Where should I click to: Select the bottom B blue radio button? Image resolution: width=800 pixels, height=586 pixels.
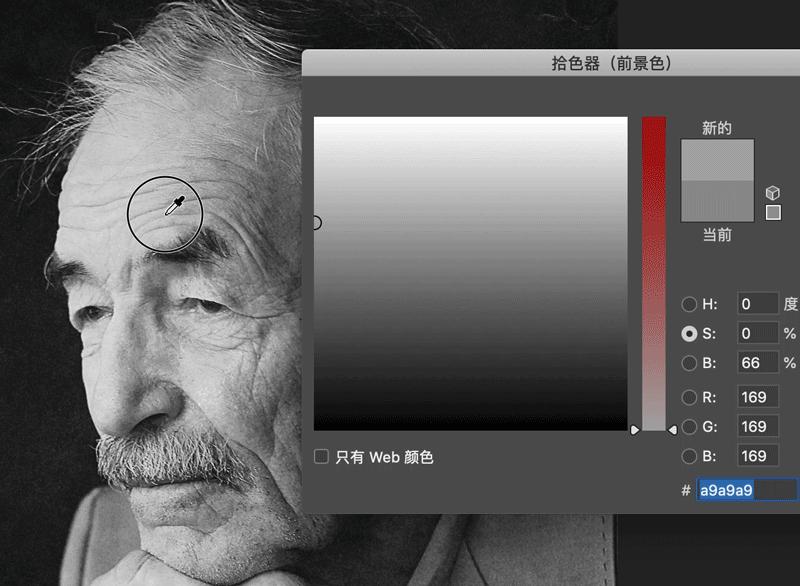coord(689,455)
